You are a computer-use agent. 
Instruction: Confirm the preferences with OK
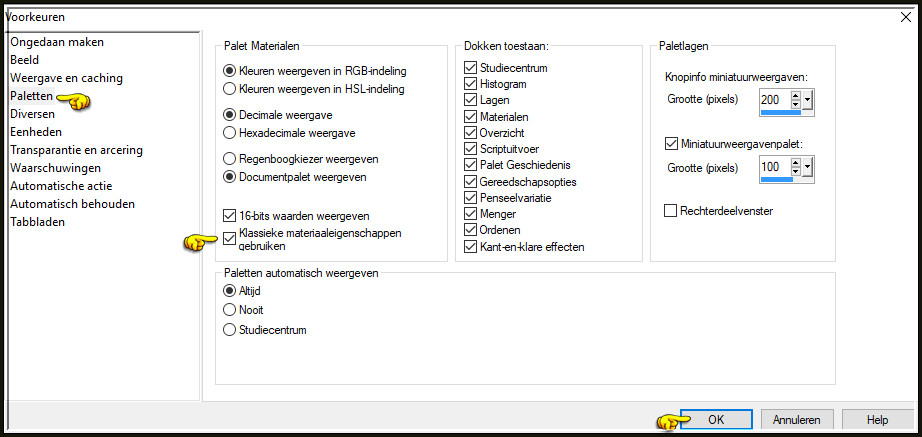coord(716,420)
